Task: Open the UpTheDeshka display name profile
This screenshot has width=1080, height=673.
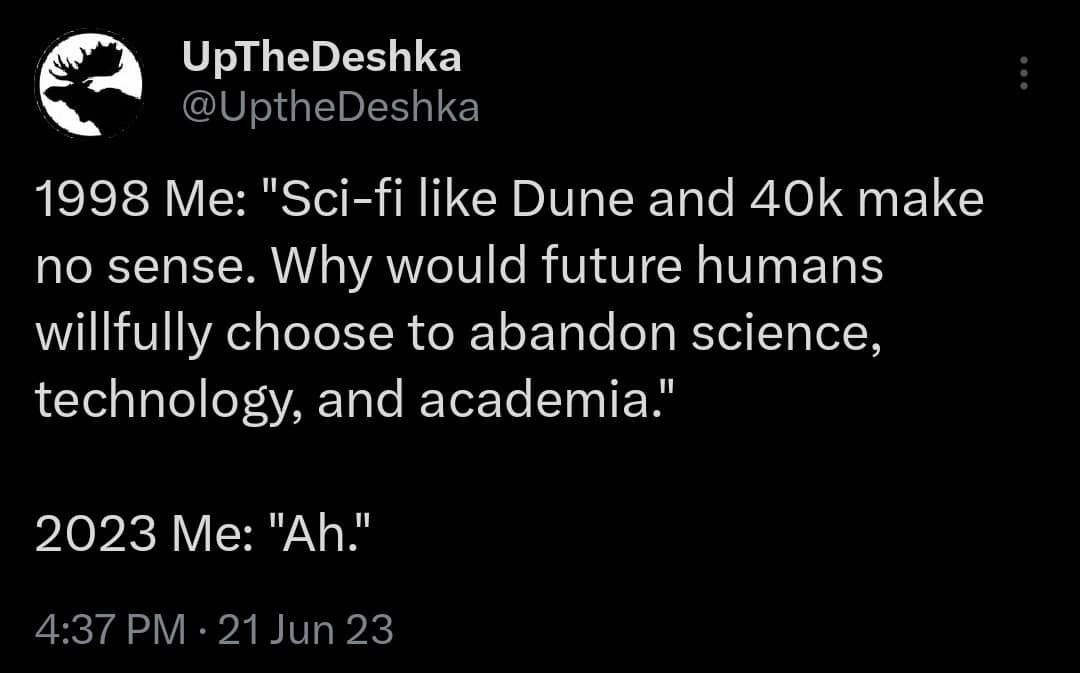Action: click(322, 59)
